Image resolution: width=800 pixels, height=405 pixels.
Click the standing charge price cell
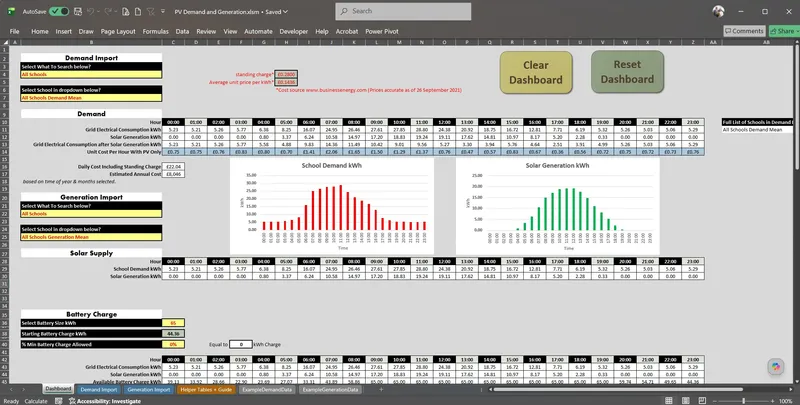click(286, 74)
